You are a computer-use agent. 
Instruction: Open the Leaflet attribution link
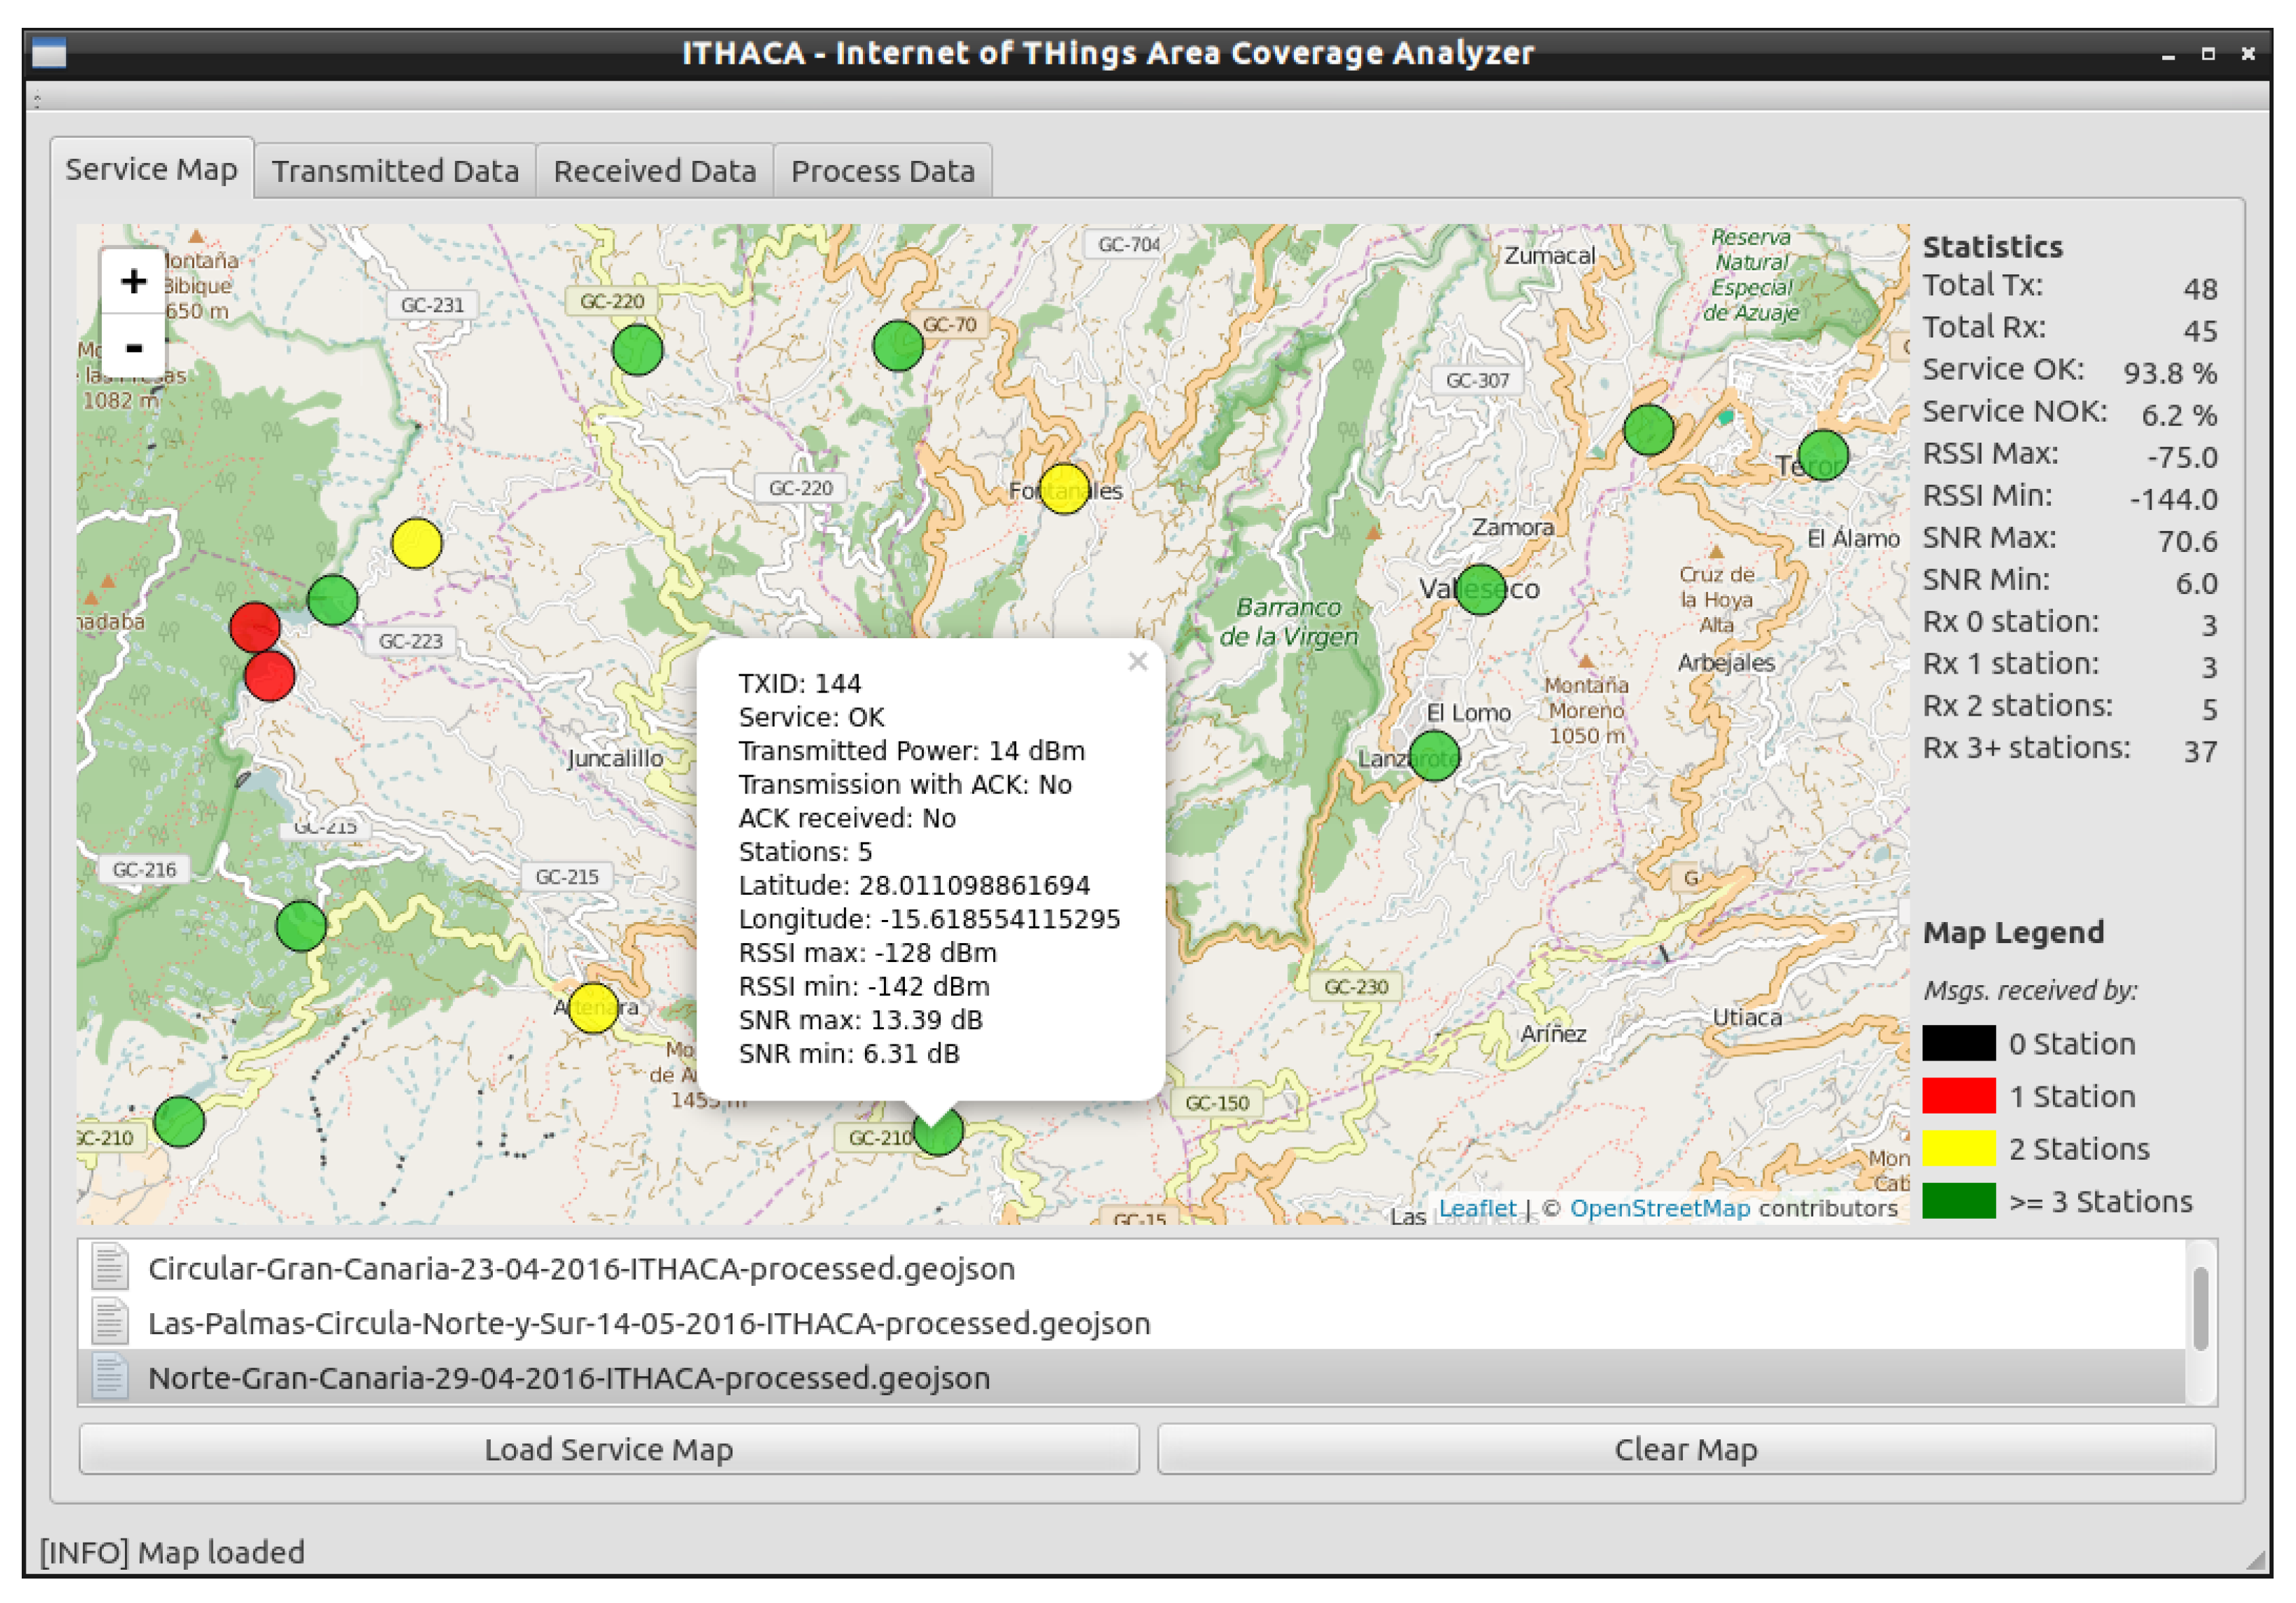1477,1208
